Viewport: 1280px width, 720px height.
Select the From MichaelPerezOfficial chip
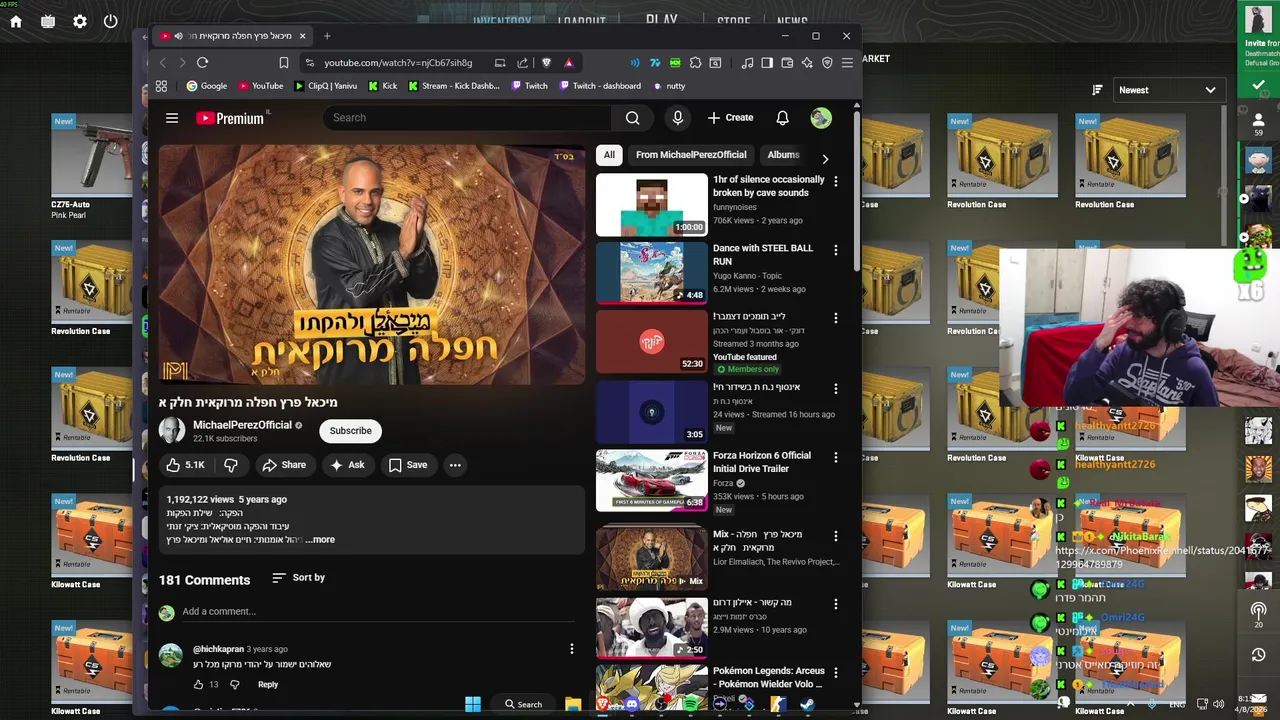[x=691, y=155]
